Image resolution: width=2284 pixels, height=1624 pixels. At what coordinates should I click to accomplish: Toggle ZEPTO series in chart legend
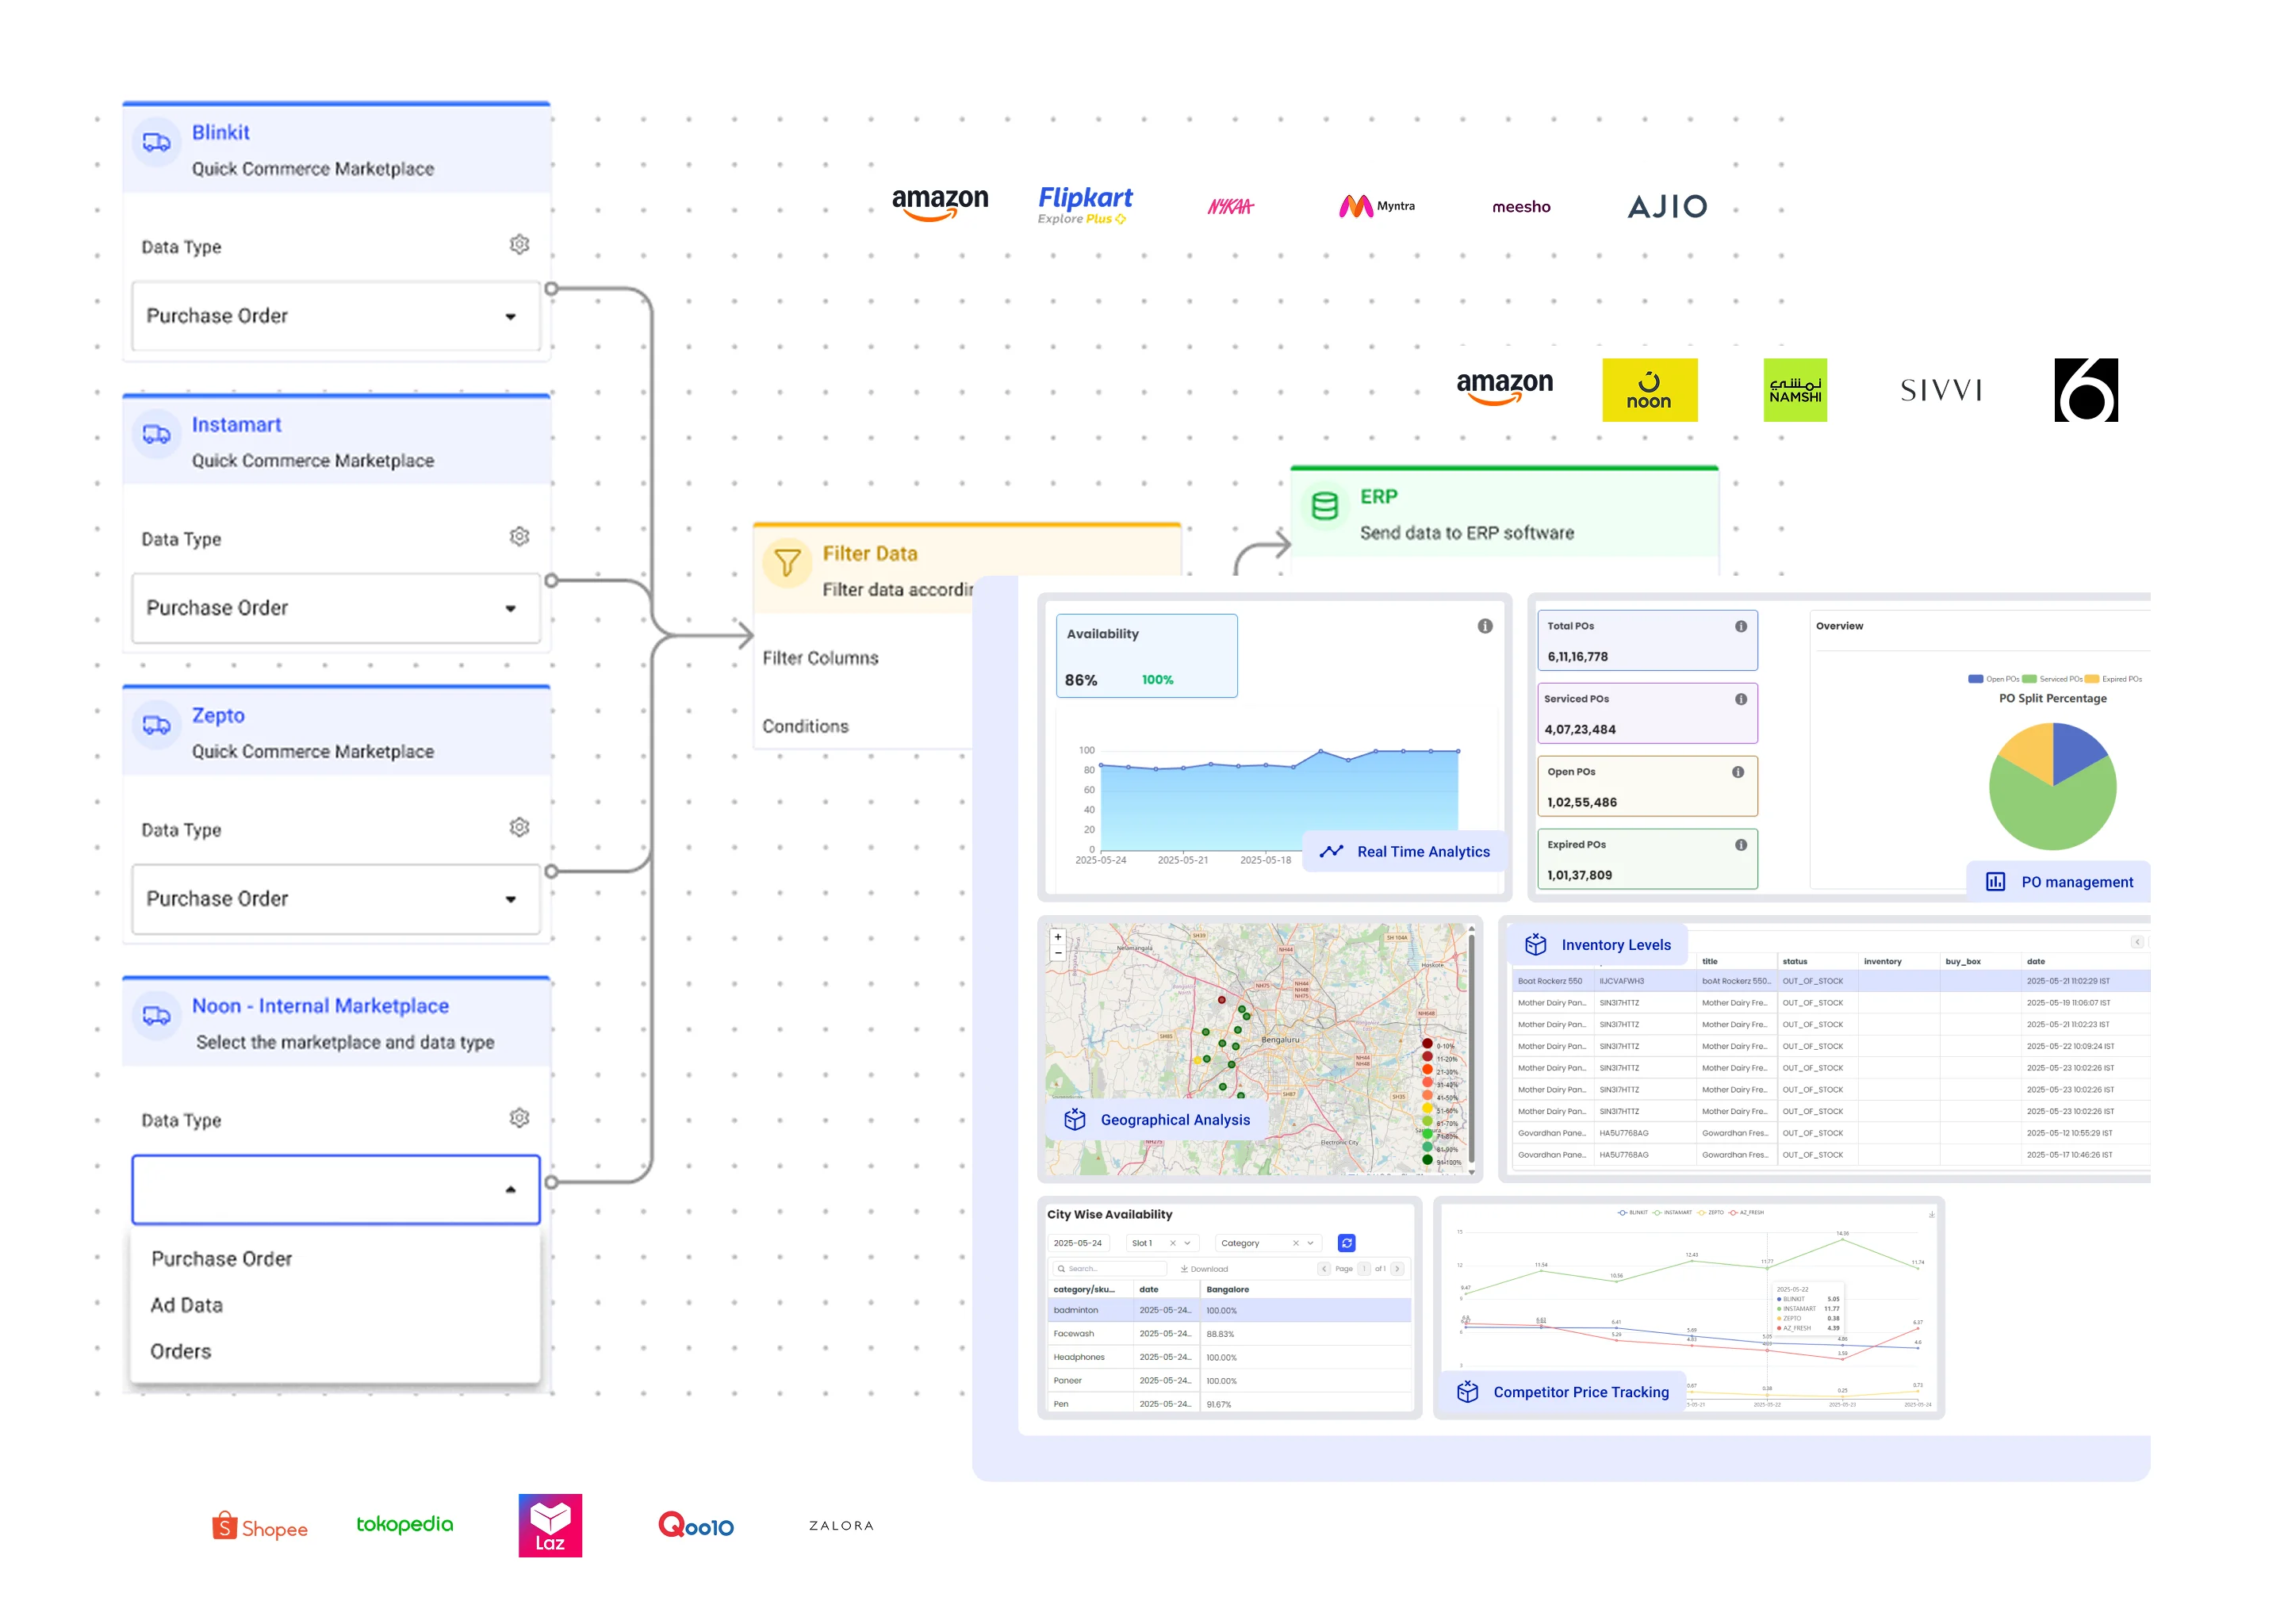(1711, 1212)
